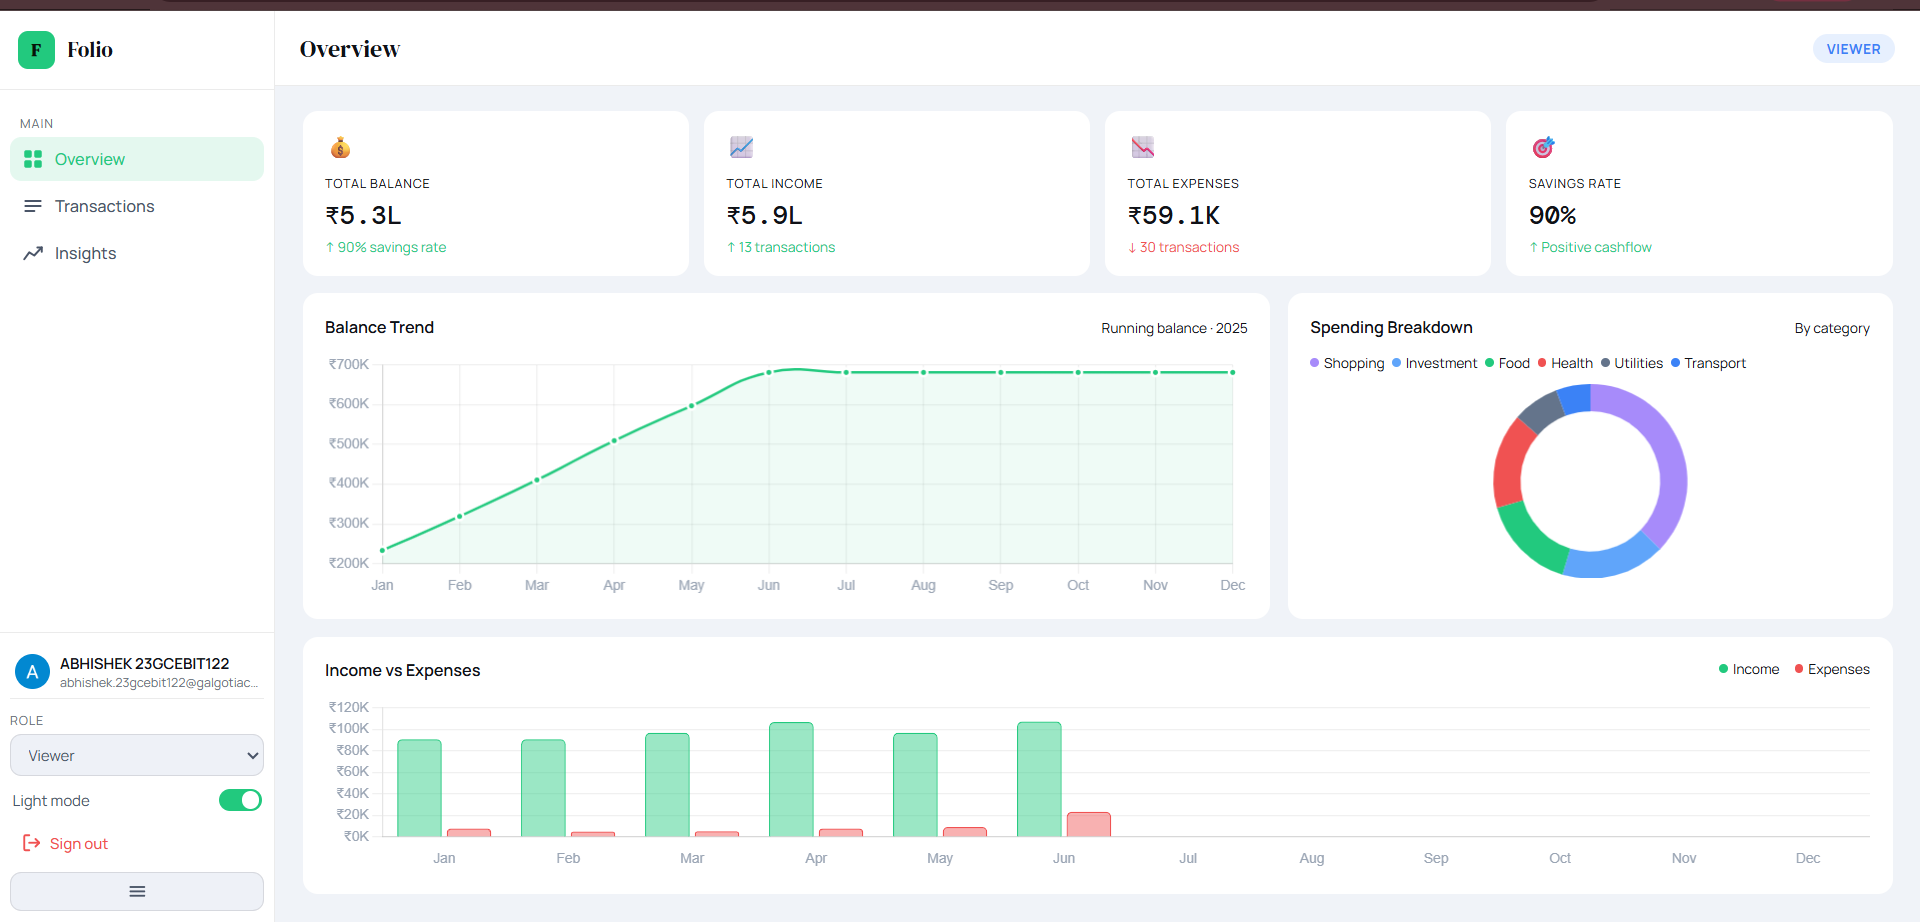
Task: Click the 'By category' label
Action: [1832, 328]
